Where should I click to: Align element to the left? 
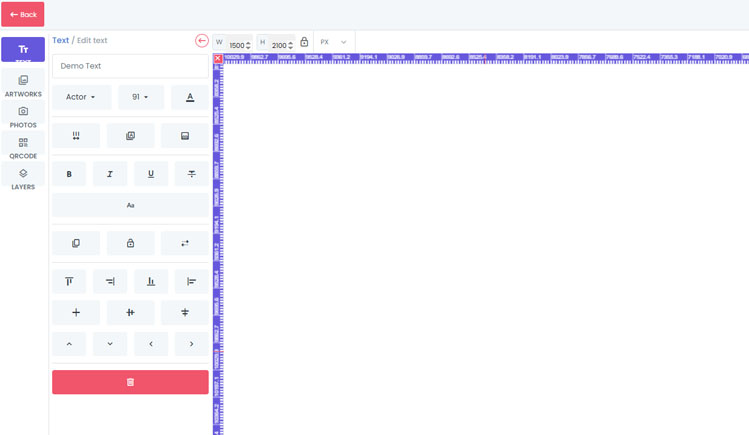click(192, 281)
